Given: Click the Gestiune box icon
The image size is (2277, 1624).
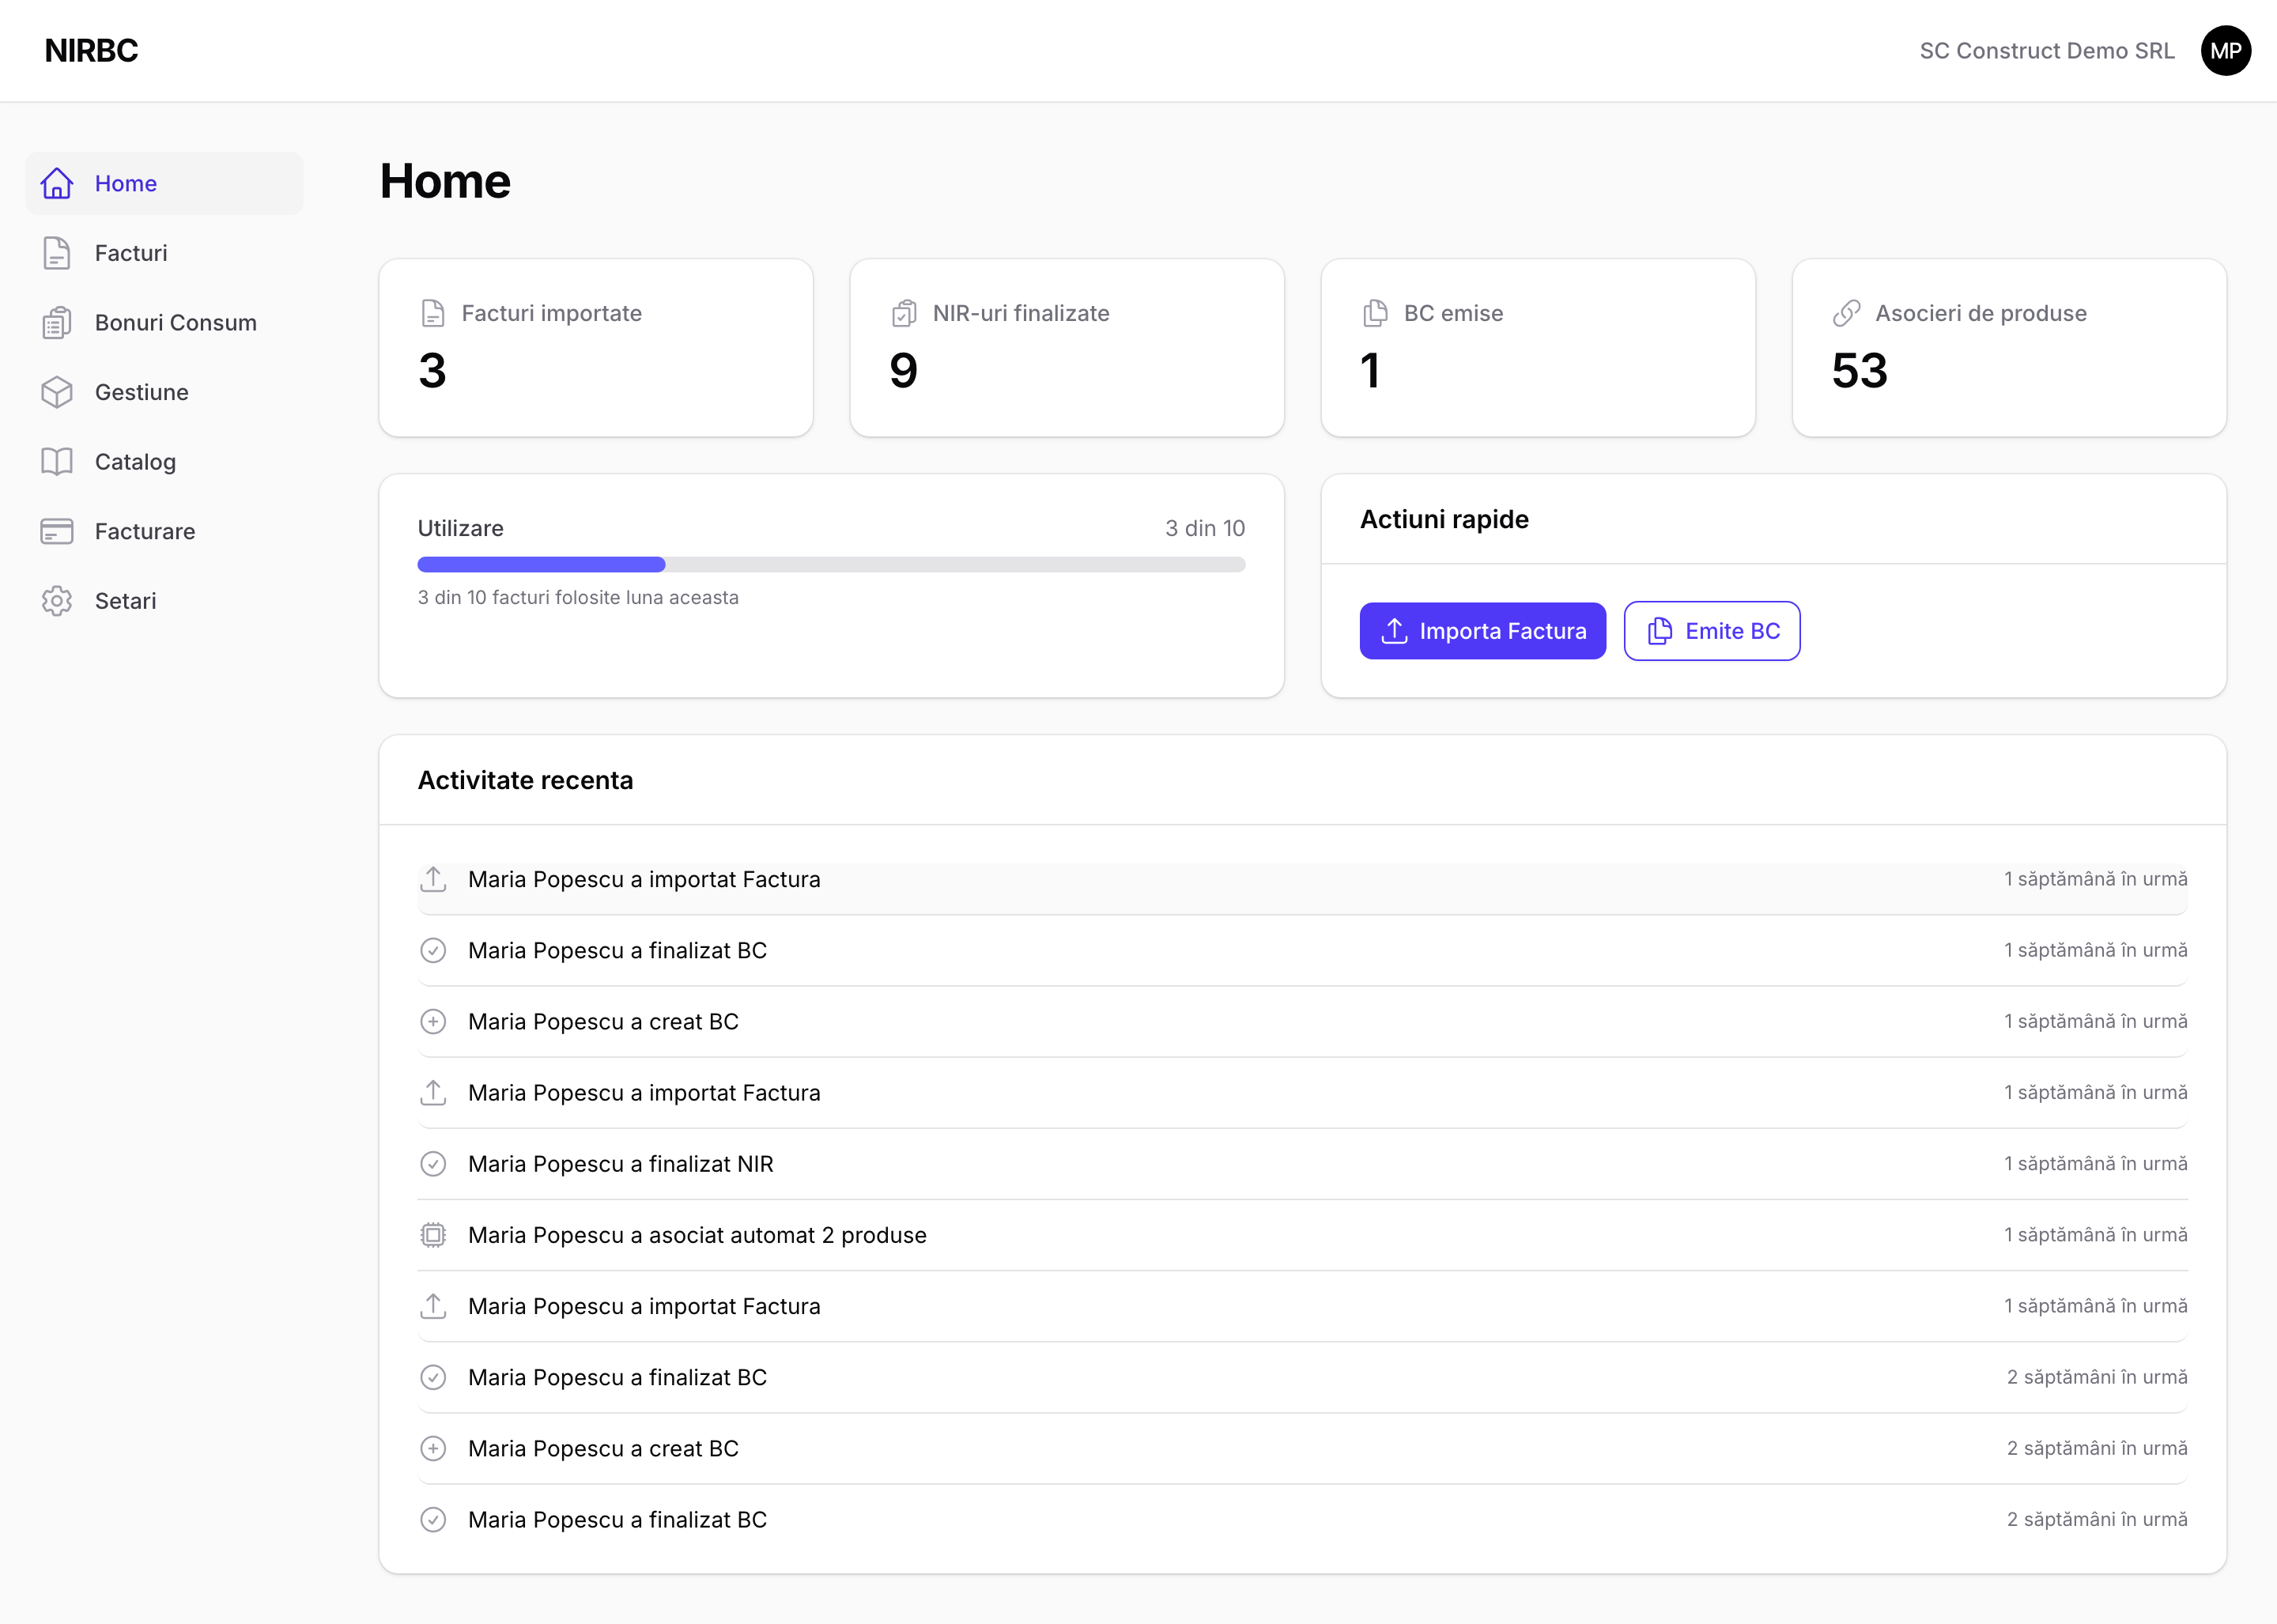Looking at the screenshot, I should pyautogui.click(x=57, y=392).
